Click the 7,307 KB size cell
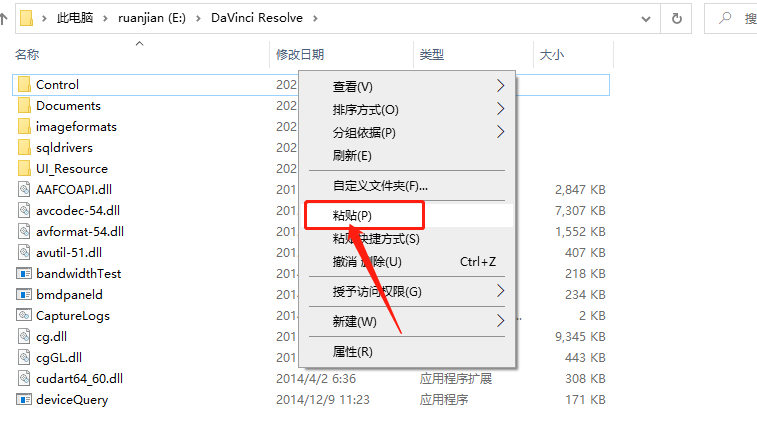757x429 pixels. [x=580, y=210]
